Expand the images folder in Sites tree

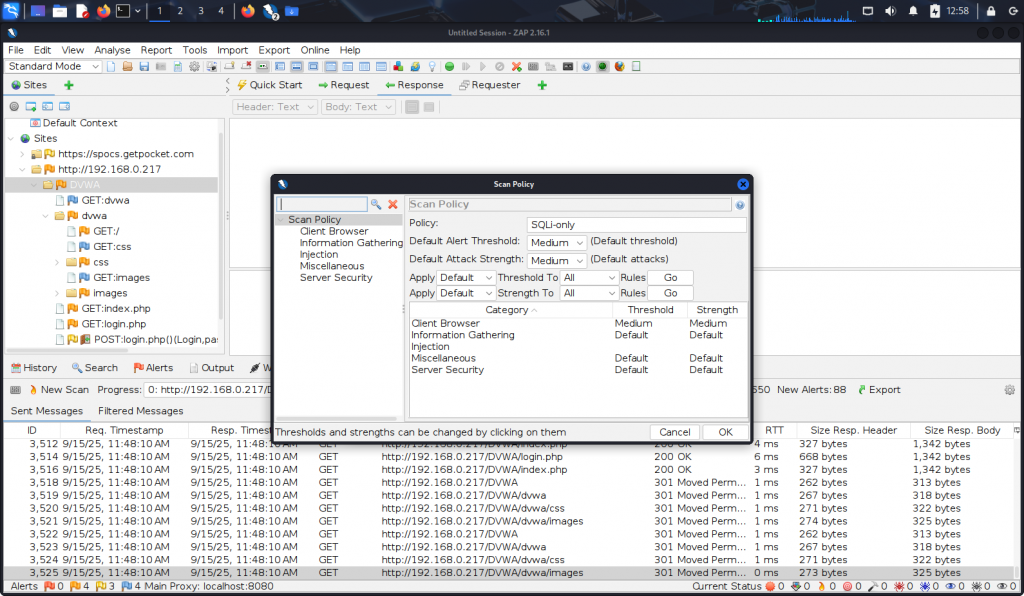57,293
